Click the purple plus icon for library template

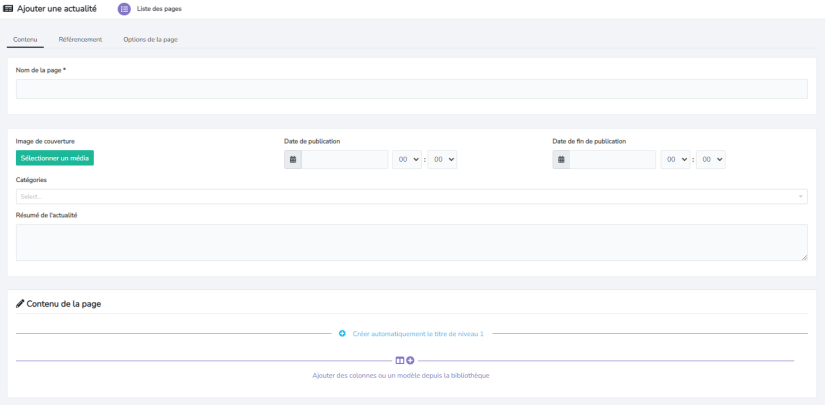(x=410, y=360)
